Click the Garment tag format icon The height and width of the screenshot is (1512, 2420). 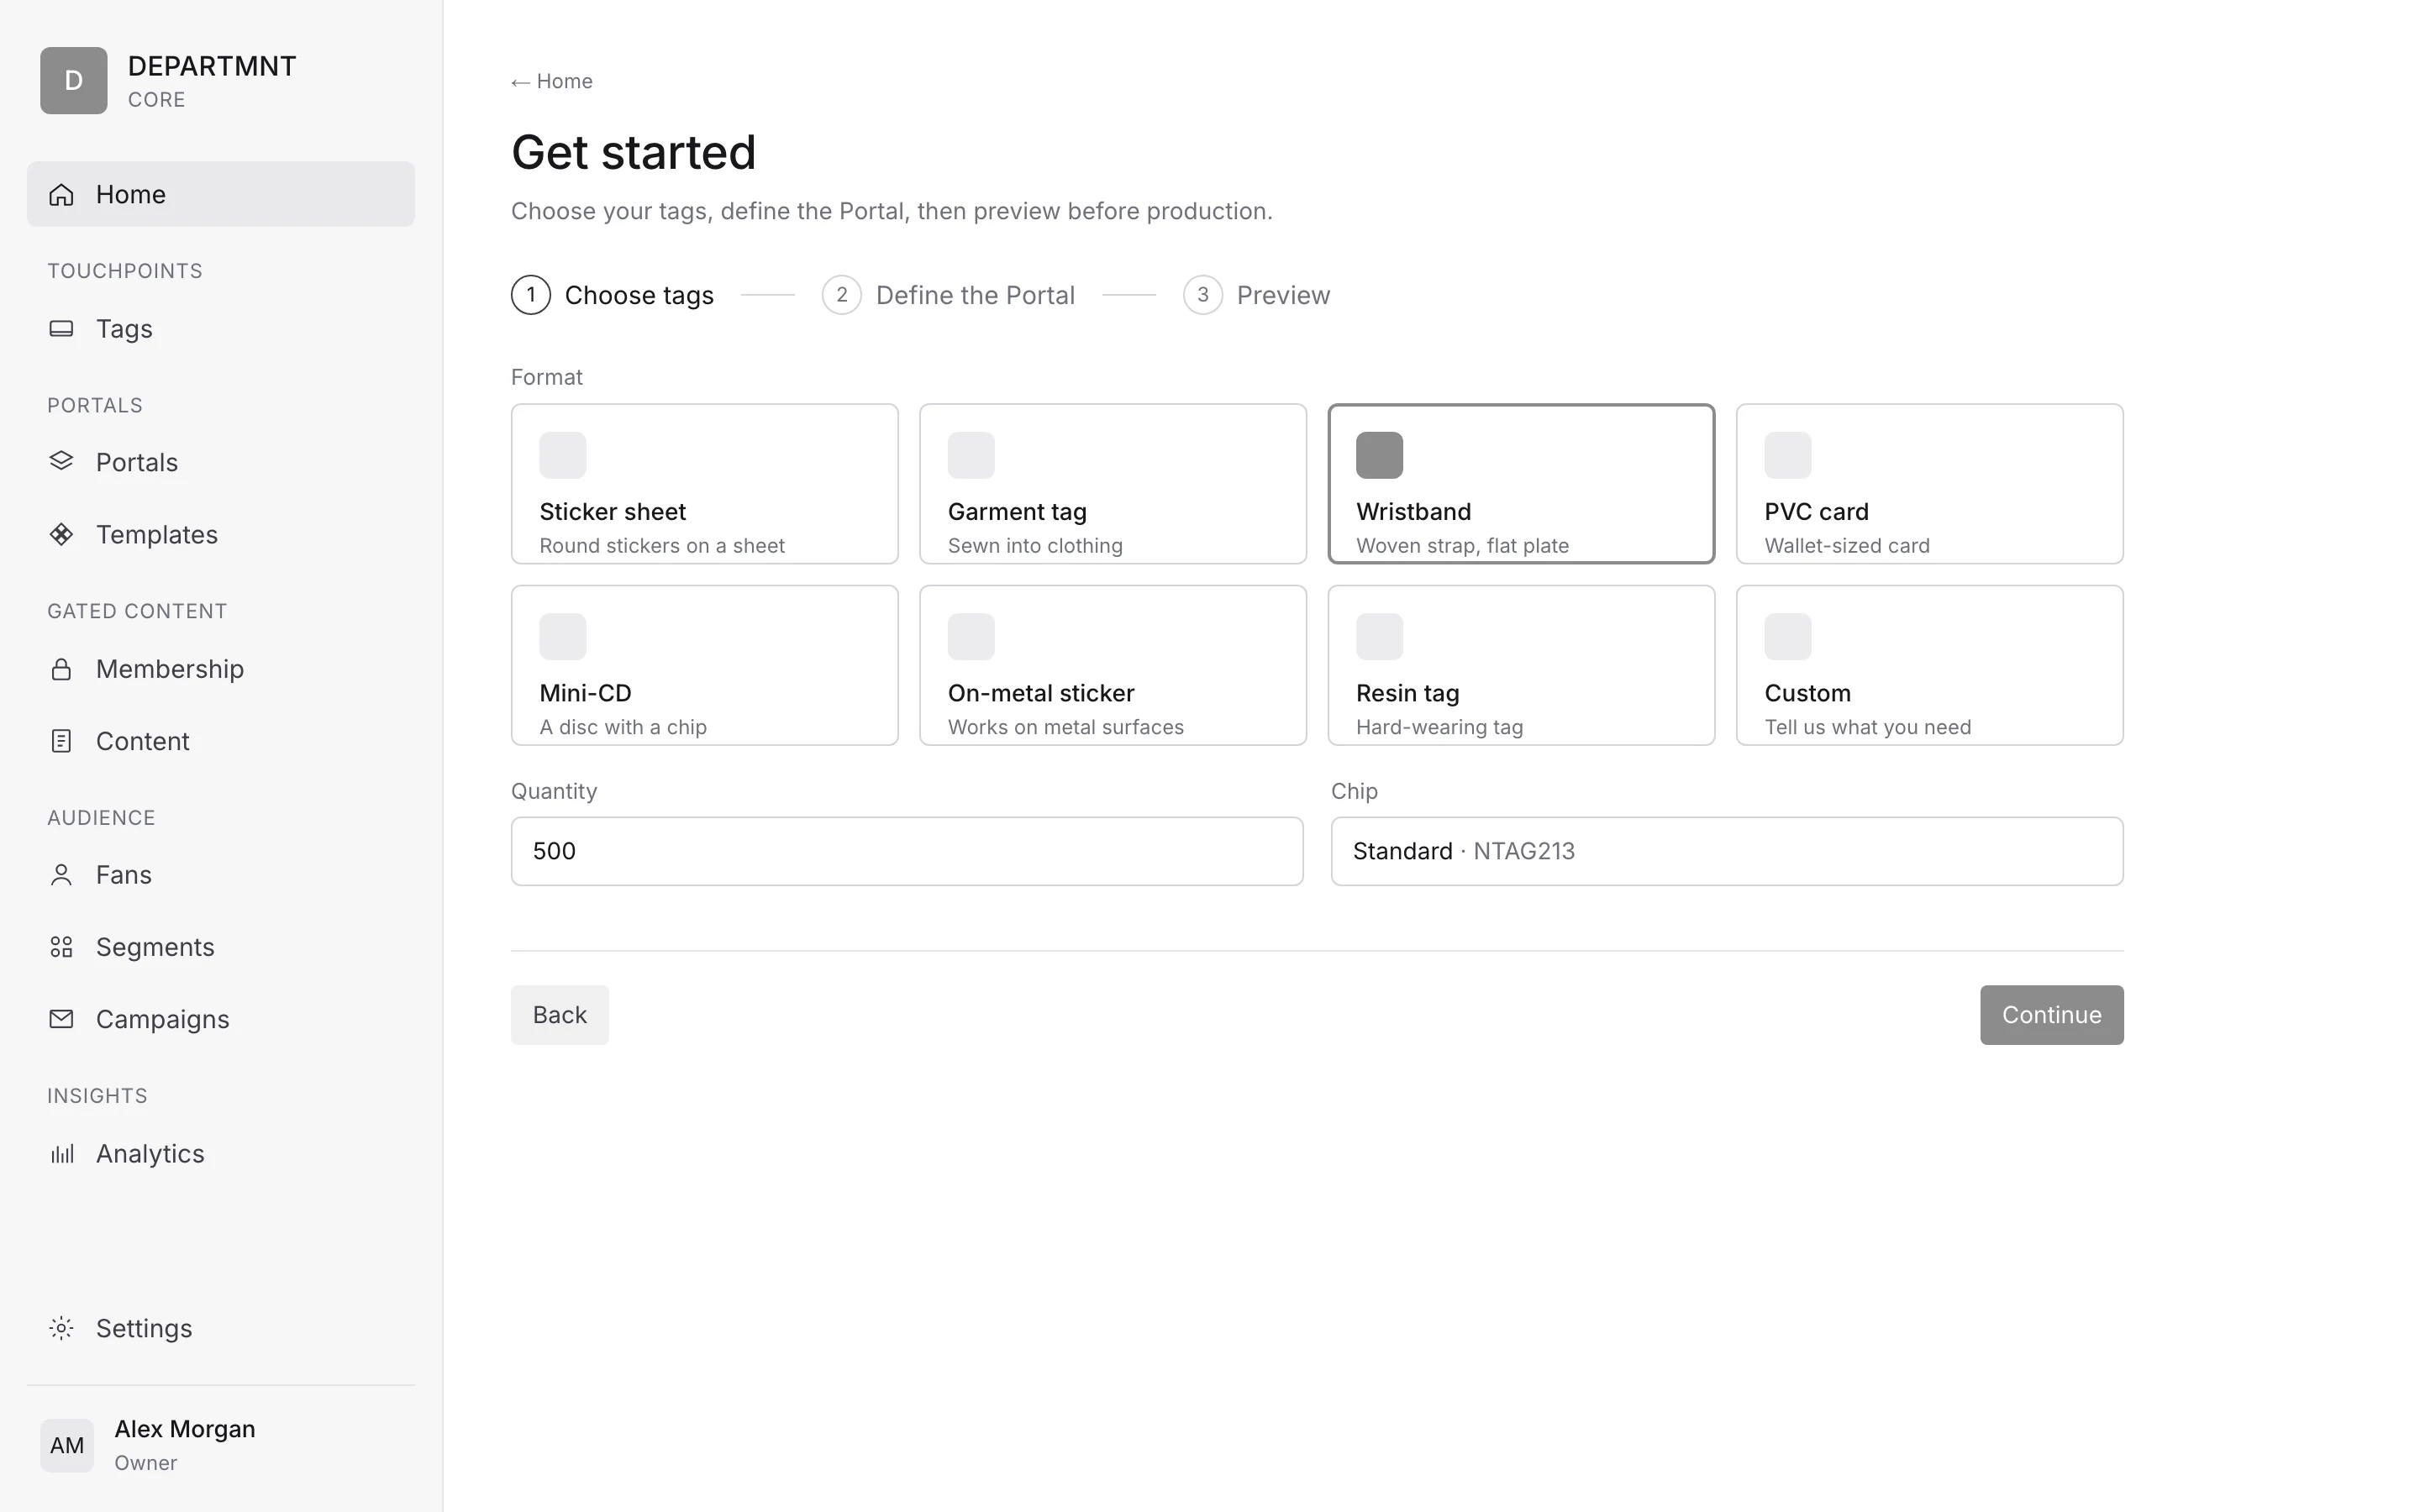(x=971, y=455)
